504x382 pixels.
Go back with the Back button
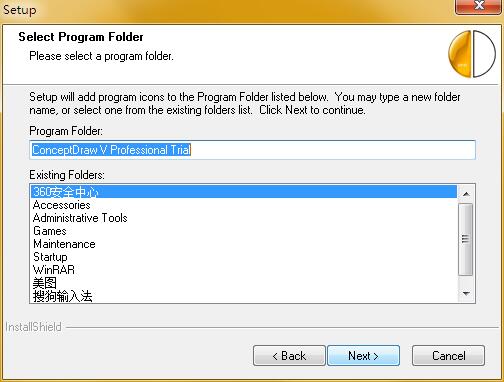click(289, 356)
